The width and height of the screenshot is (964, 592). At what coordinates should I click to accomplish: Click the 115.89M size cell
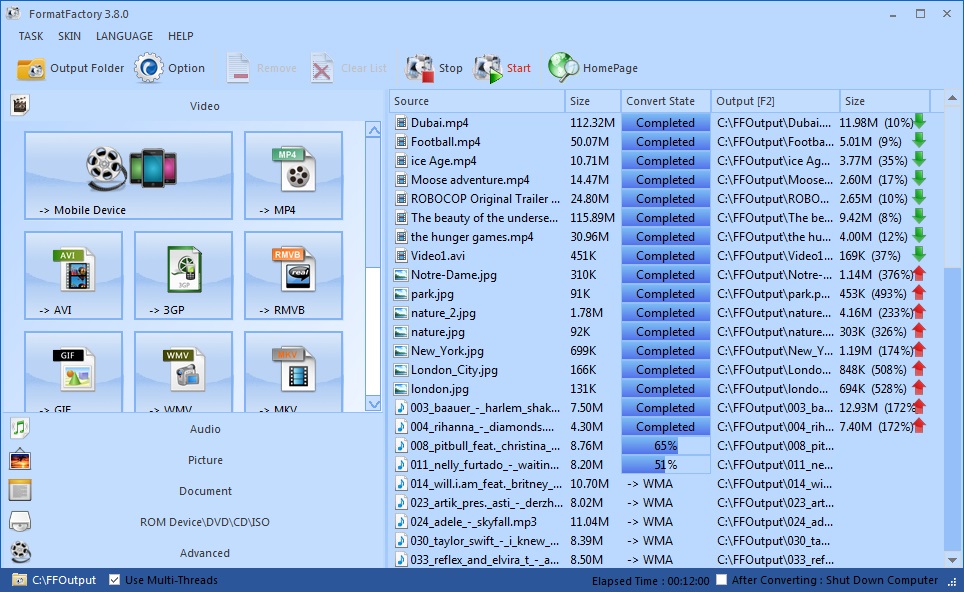click(592, 218)
